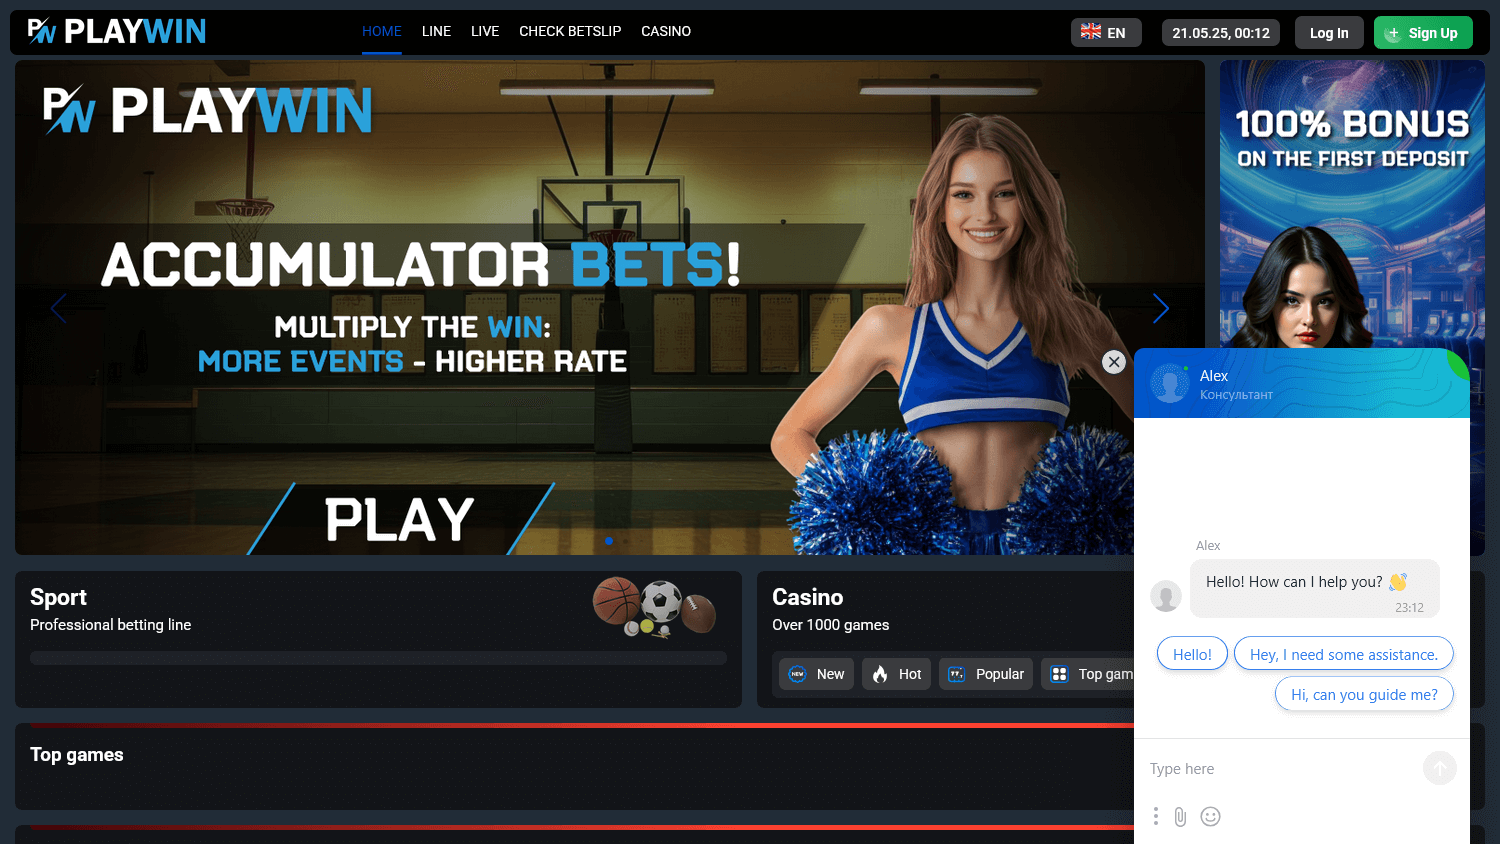The image size is (1500, 844).
Task: Select the Log In button
Action: 1329,31
